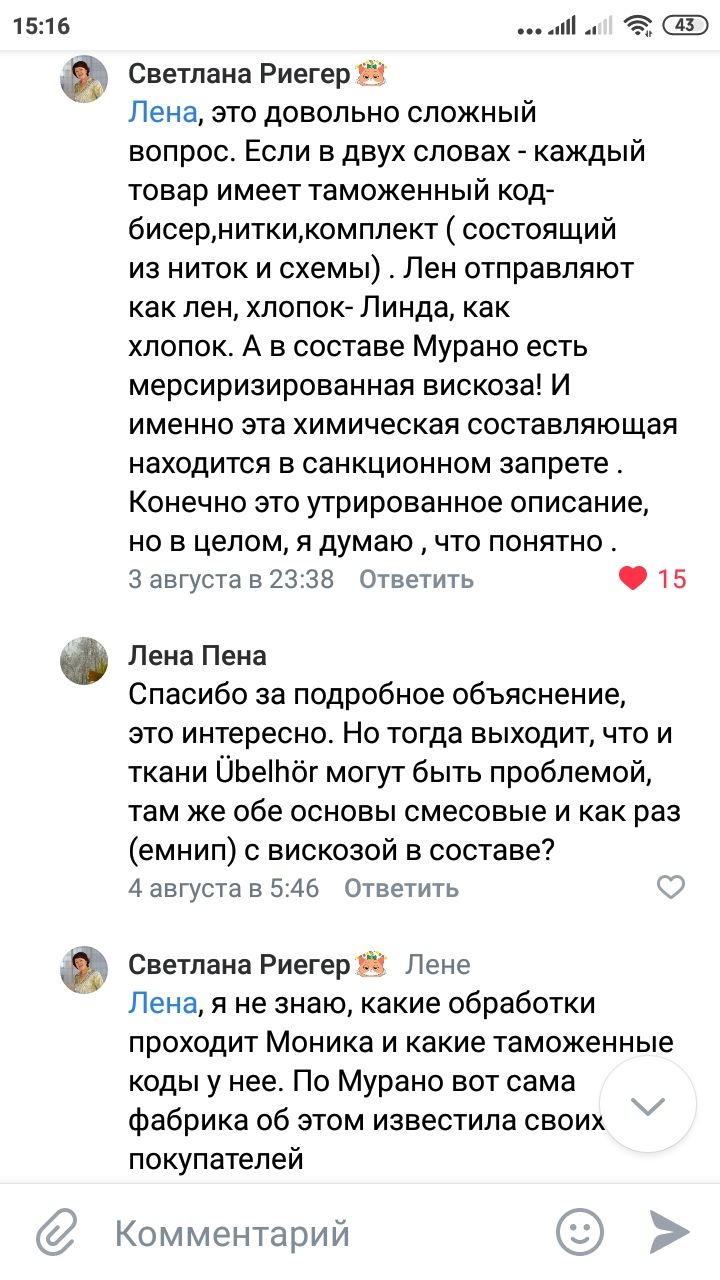Unlike the comment with 15 likes

[633, 578]
